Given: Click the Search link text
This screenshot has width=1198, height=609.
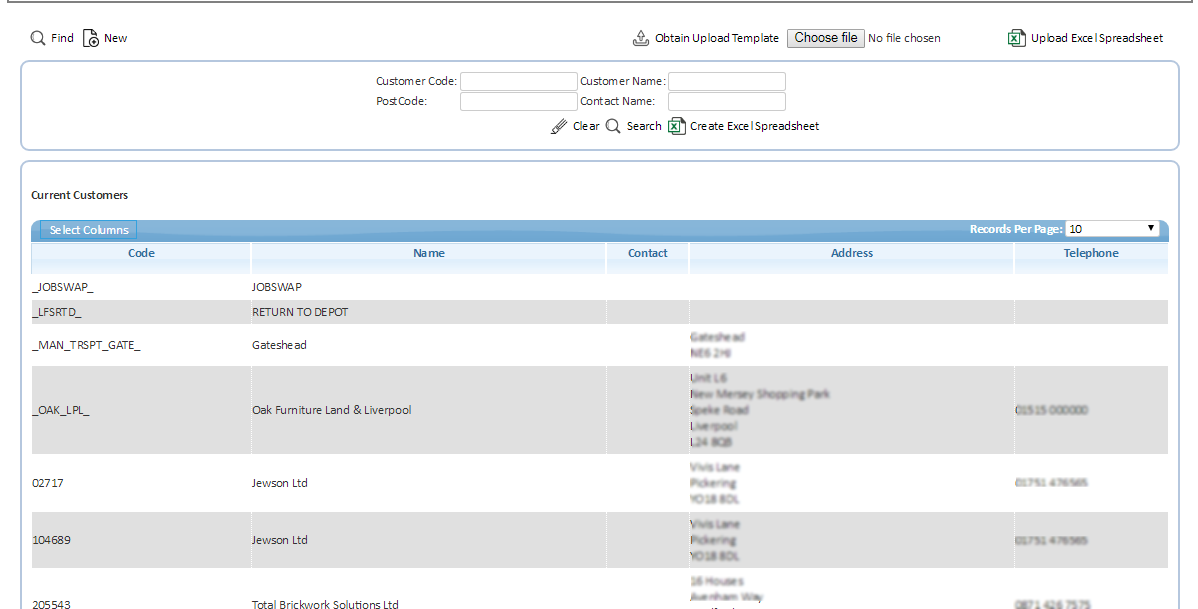Looking at the screenshot, I should [x=644, y=126].
